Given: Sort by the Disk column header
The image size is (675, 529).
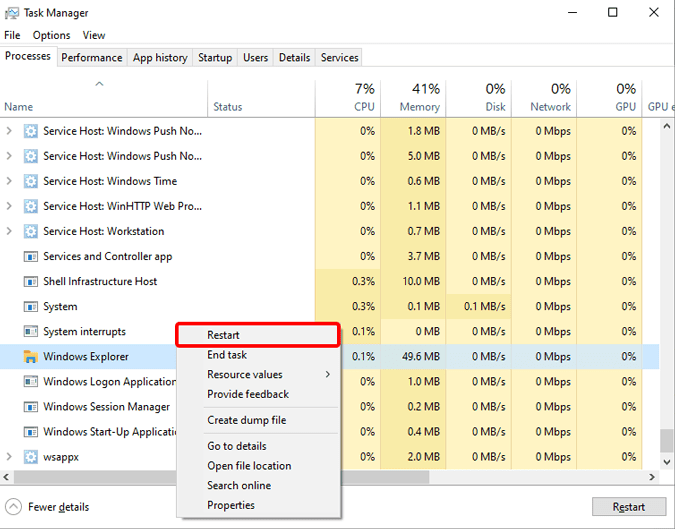Looking at the screenshot, I should pyautogui.click(x=479, y=98).
